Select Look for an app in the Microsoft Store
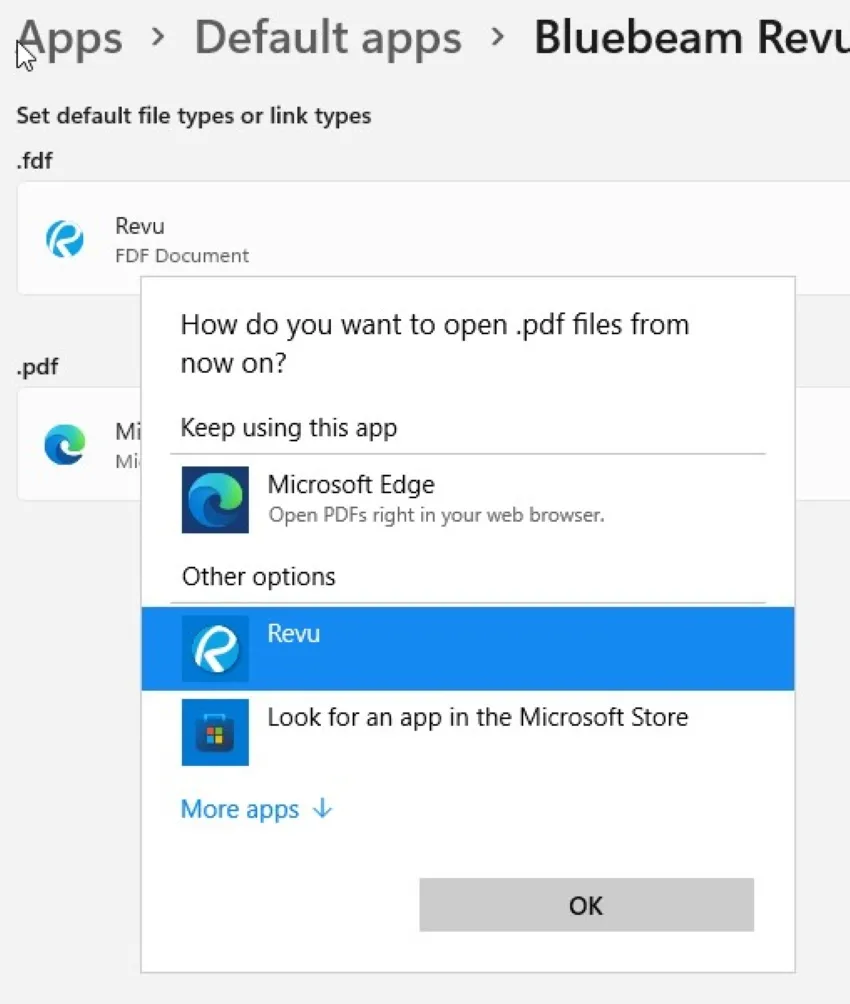Image resolution: width=850 pixels, height=1004 pixels. pos(477,717)
